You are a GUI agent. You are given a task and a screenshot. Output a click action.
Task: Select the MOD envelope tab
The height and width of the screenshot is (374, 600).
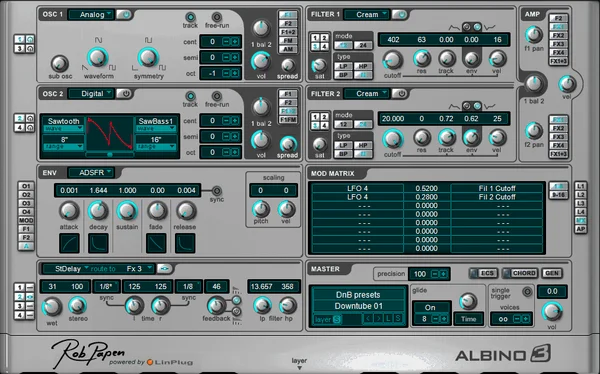click(x=26, y=220)
